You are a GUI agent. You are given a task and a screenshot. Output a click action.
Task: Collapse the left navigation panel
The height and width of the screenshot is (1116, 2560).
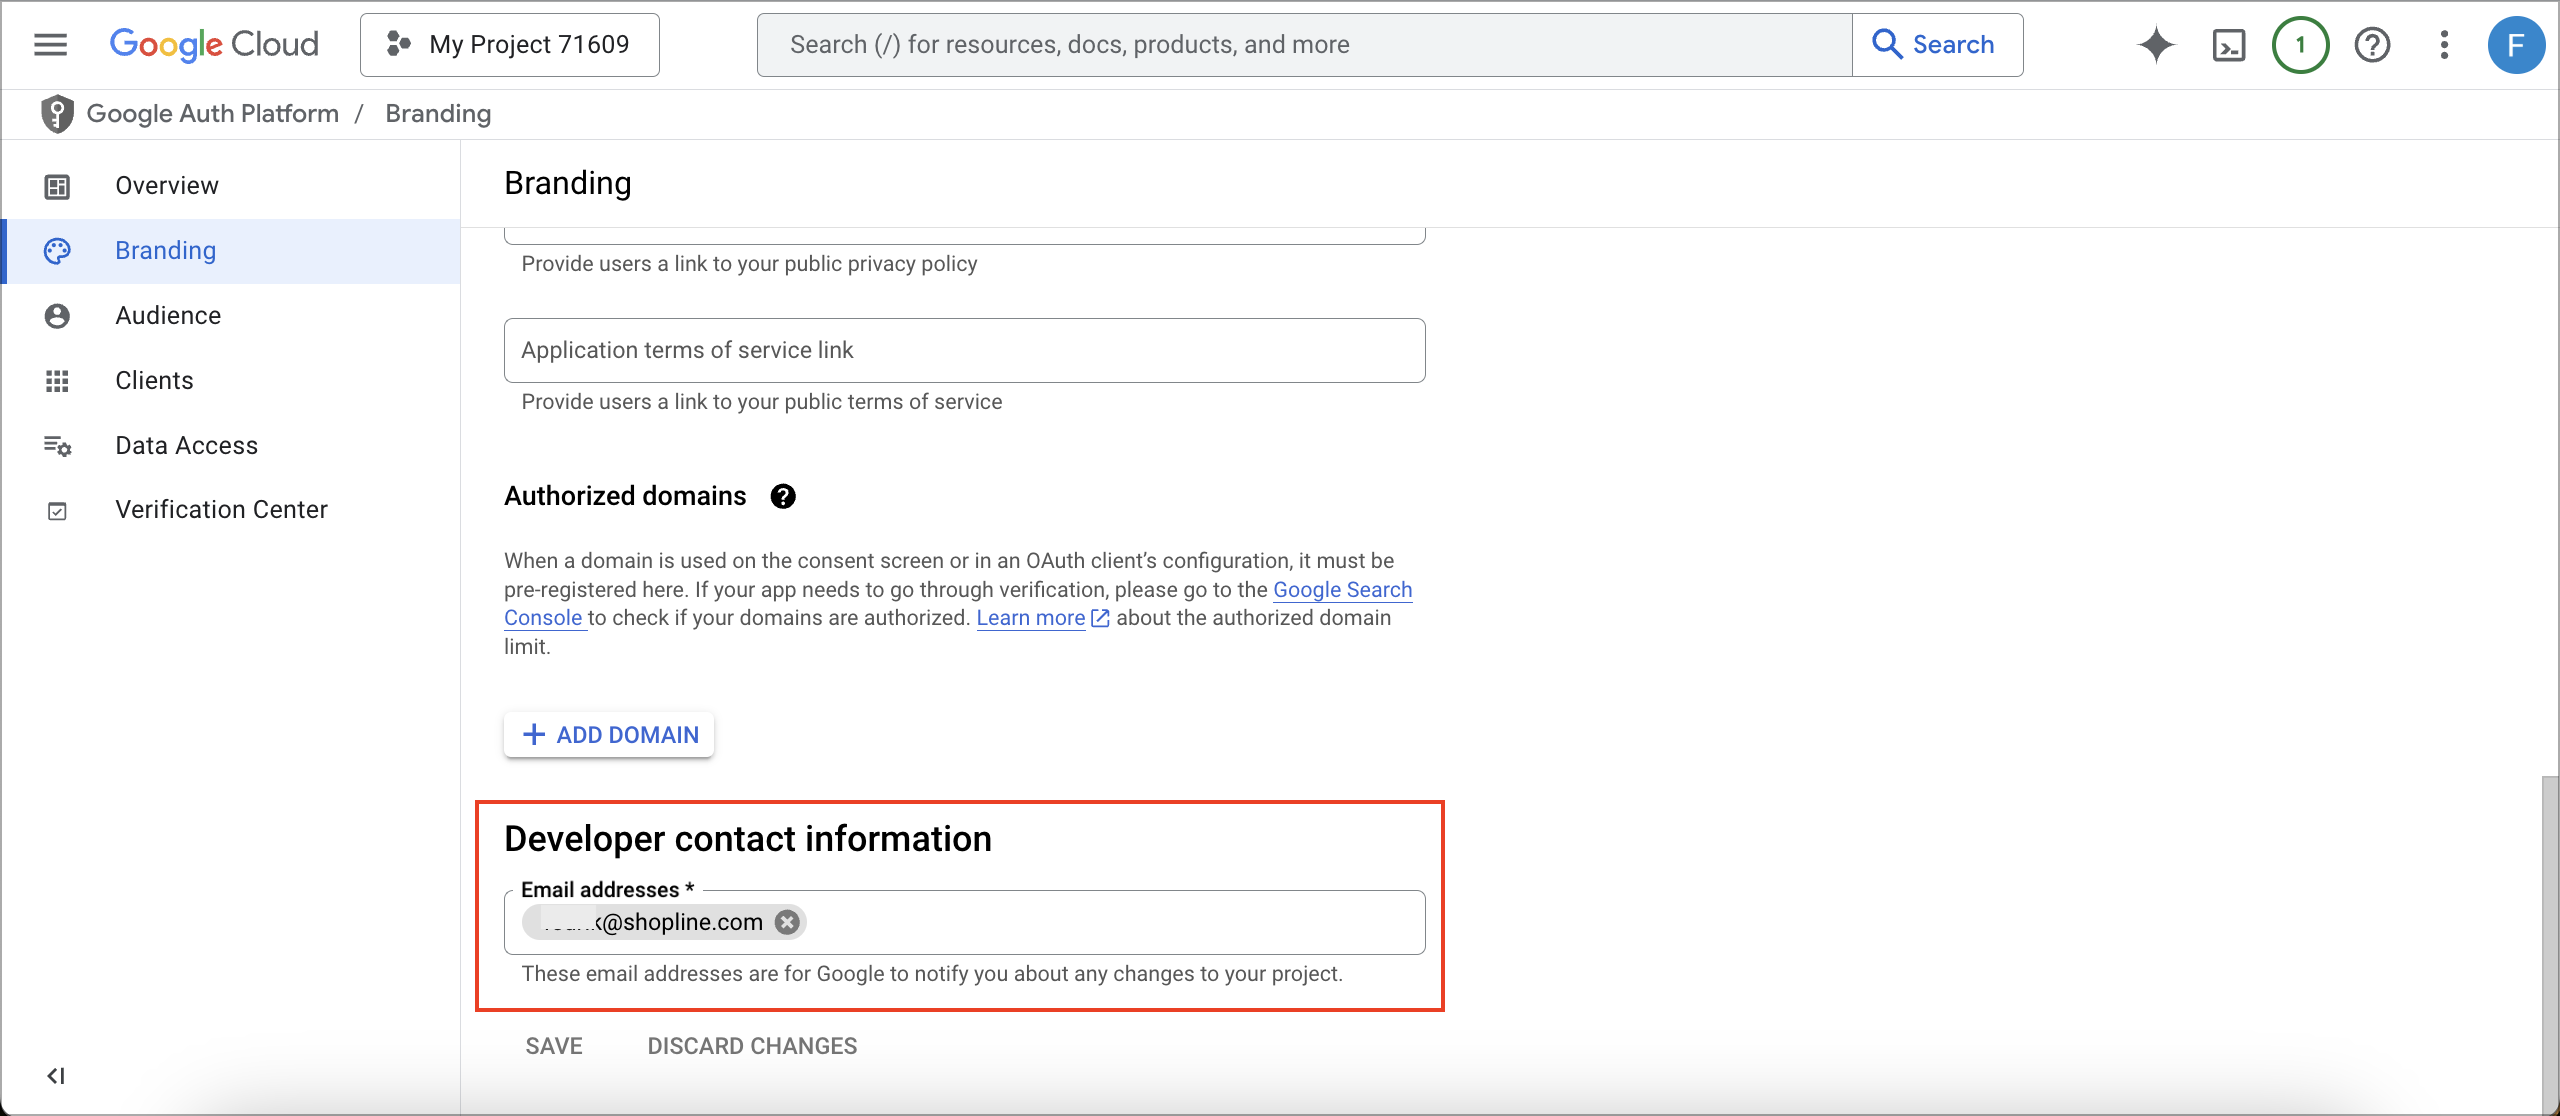[56, 1076]
